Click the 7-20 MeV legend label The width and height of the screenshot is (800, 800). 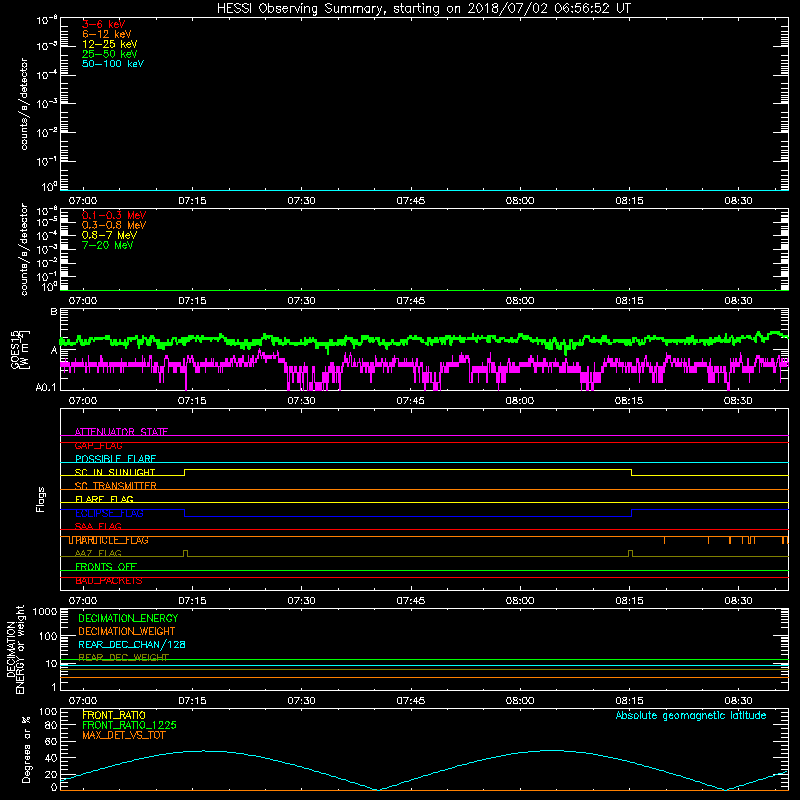(x=107, y=245)
